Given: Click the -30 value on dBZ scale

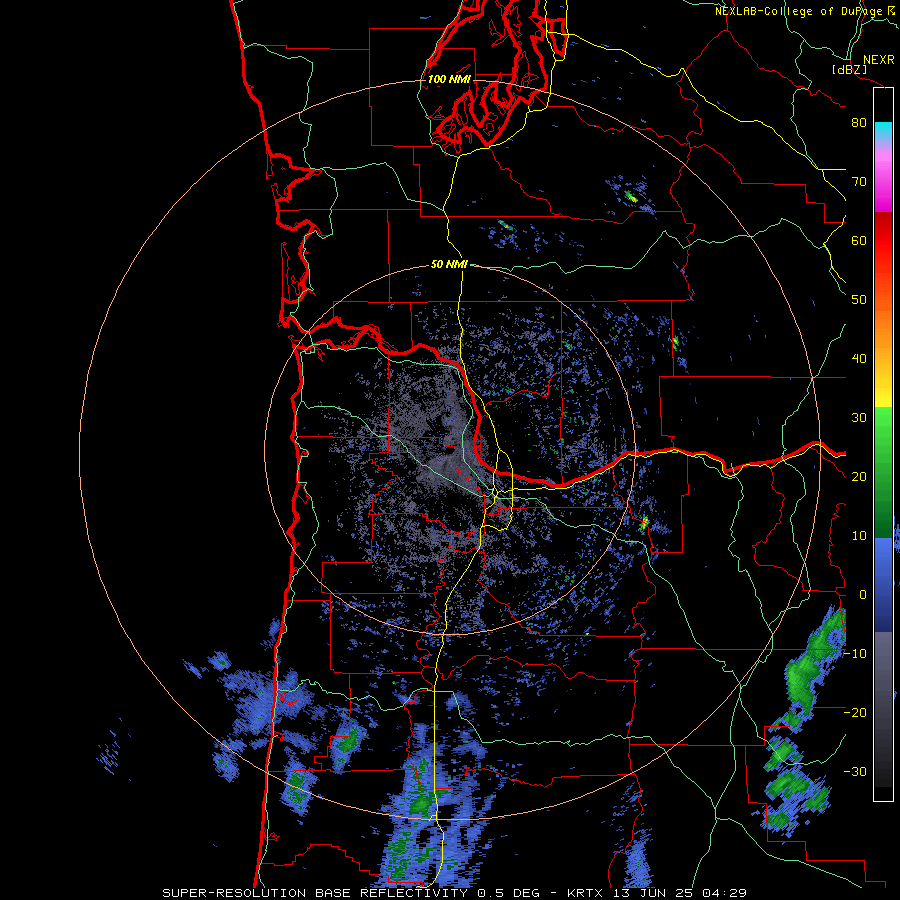Looking at the screenshot, I should click(855, 771).
